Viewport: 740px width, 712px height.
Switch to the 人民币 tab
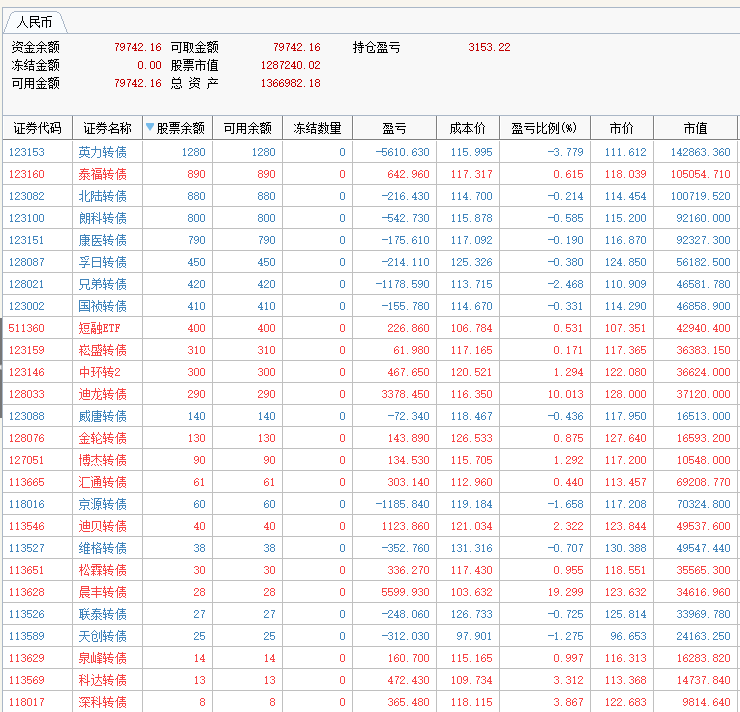coord(34,21)
